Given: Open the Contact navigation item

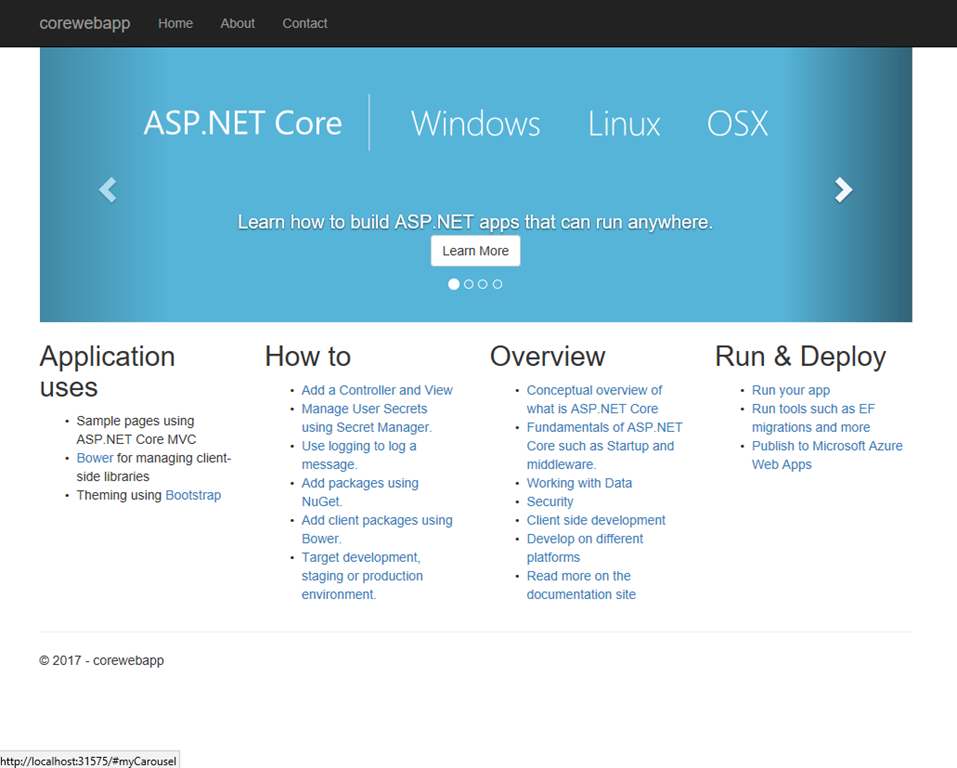Looking at the screenshot, I should click(x=305, y=23).
